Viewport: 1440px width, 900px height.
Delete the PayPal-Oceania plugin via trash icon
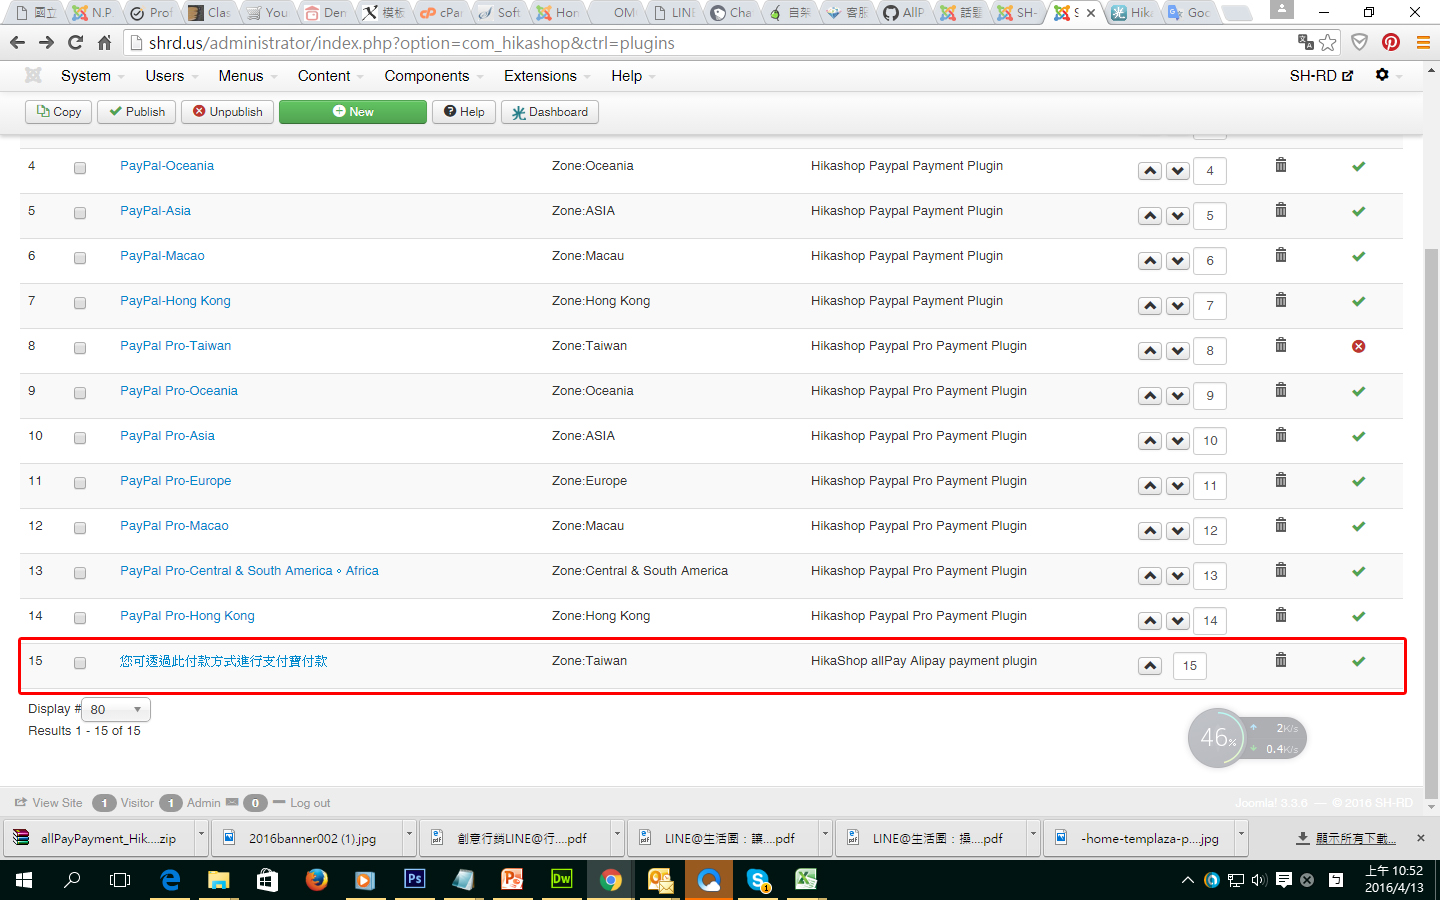(1281, 165)
